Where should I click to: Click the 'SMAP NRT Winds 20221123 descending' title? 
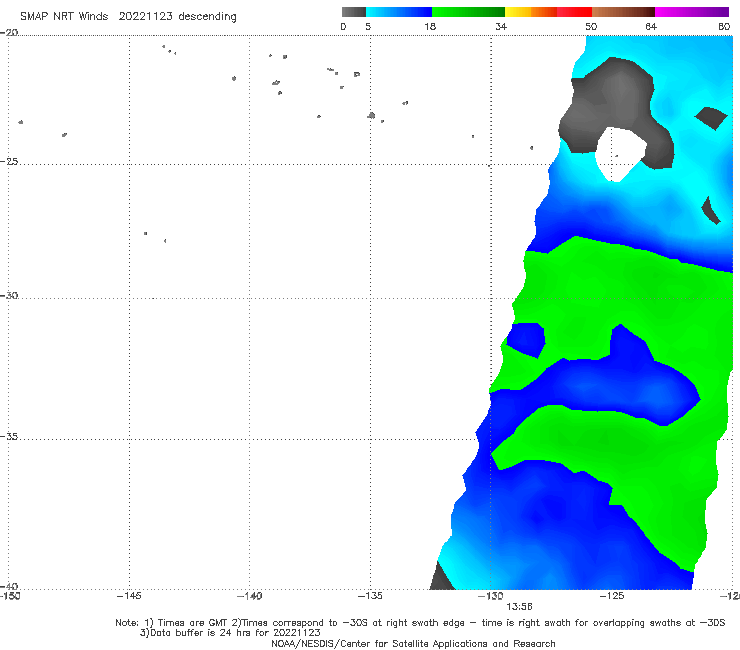(128, 16)
